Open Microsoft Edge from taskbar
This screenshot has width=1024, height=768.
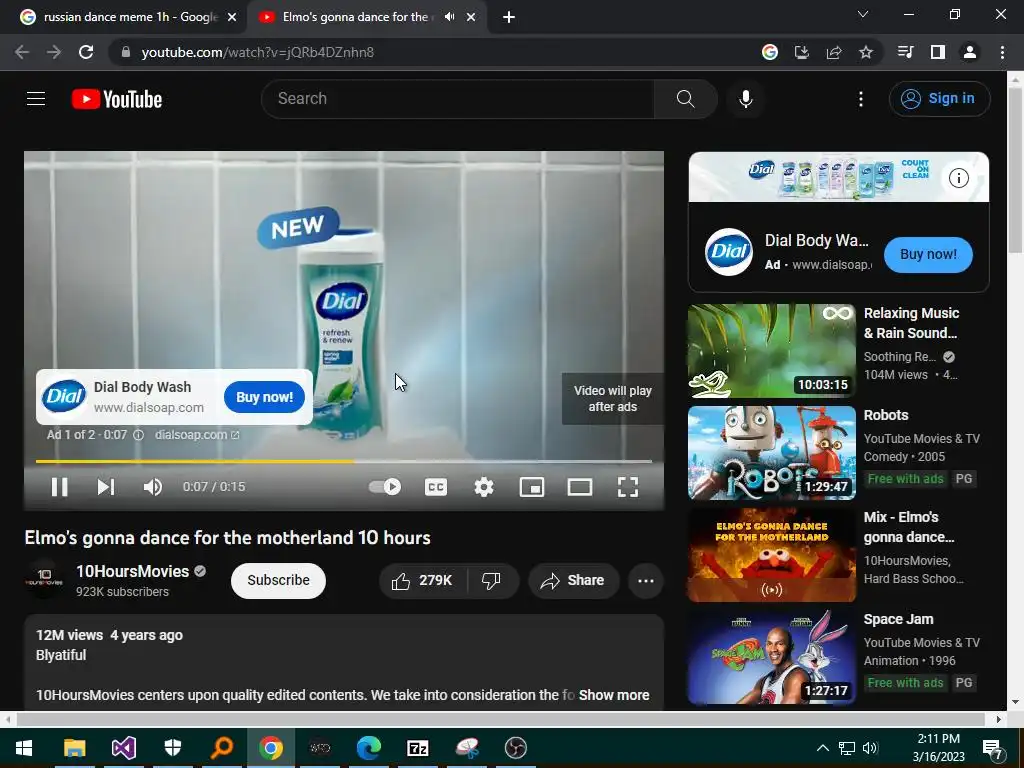click(x=369, y=748)
